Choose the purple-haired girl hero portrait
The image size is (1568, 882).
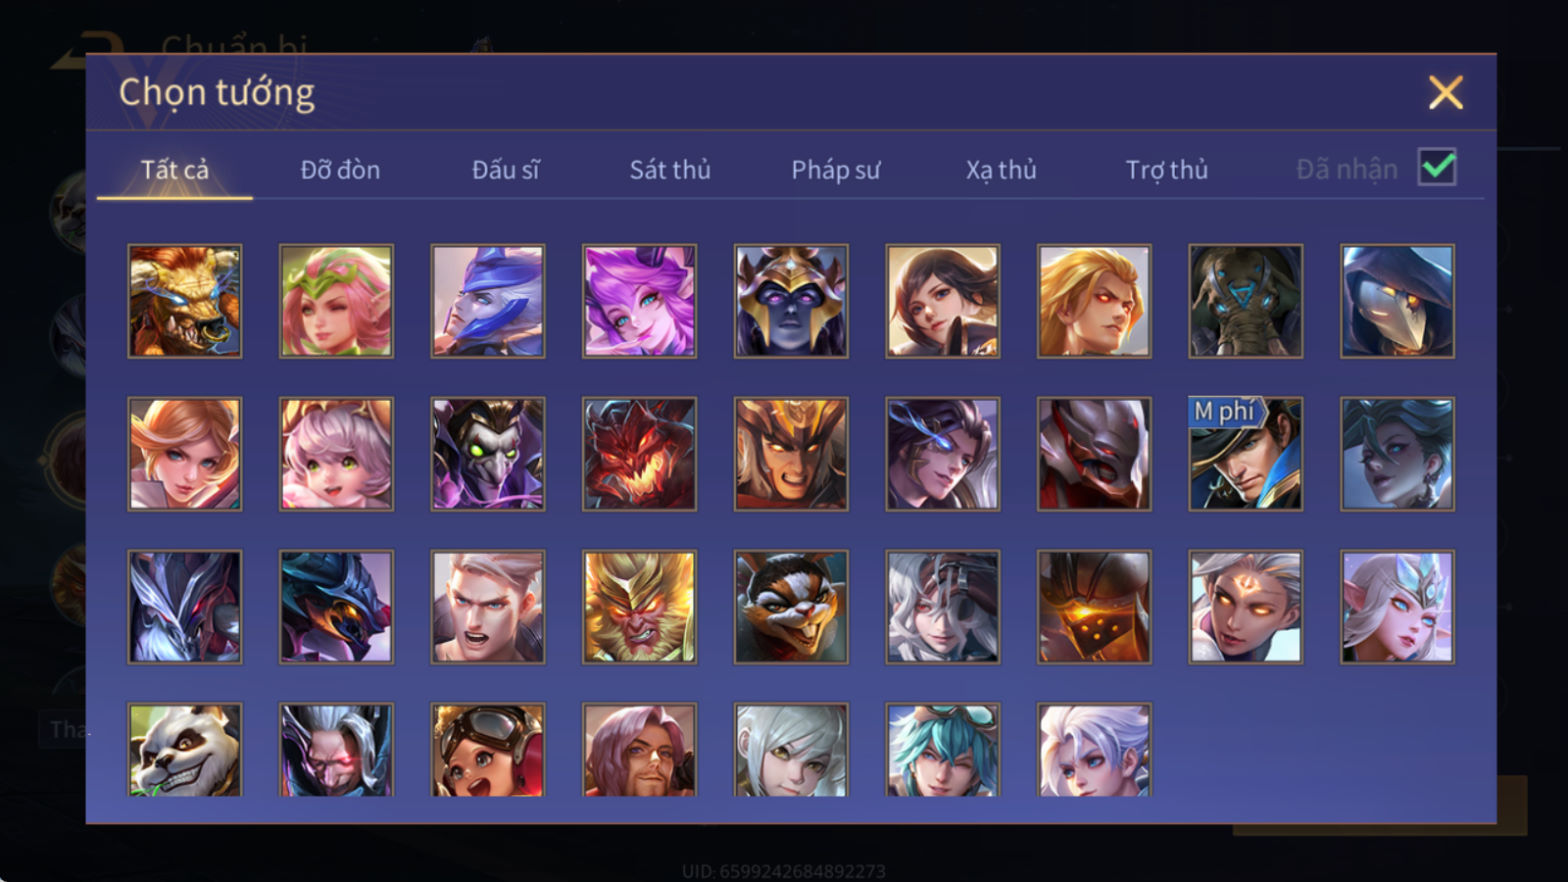point(639,301)
